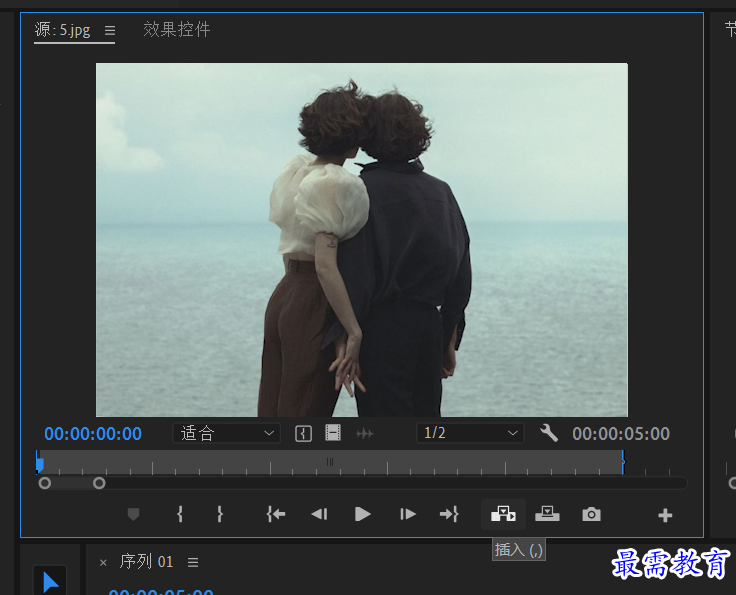This screenshot has width=736, height=595.
Task: Play the source clip
Action: click(362, 514)
